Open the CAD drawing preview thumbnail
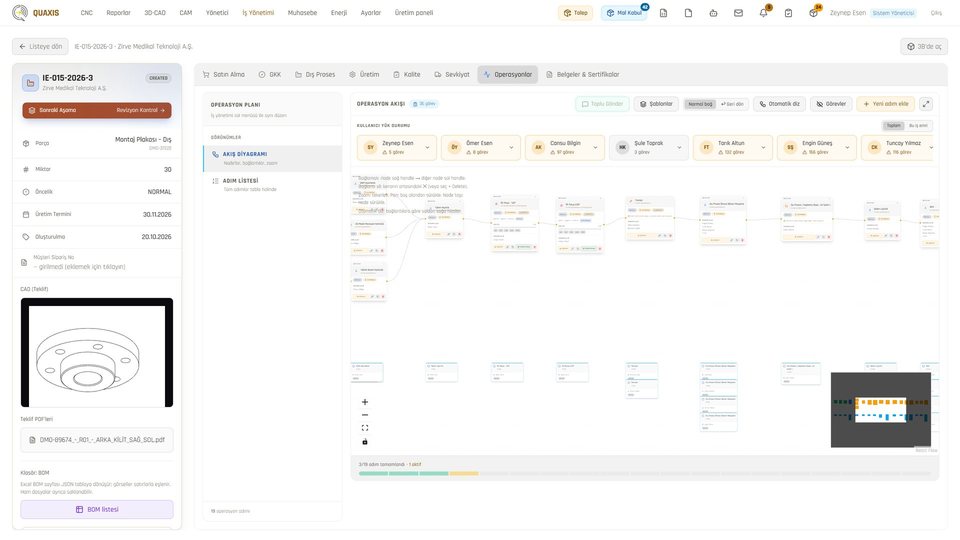Viewport: 960px width, 540px height. click(x=97, y=353)
